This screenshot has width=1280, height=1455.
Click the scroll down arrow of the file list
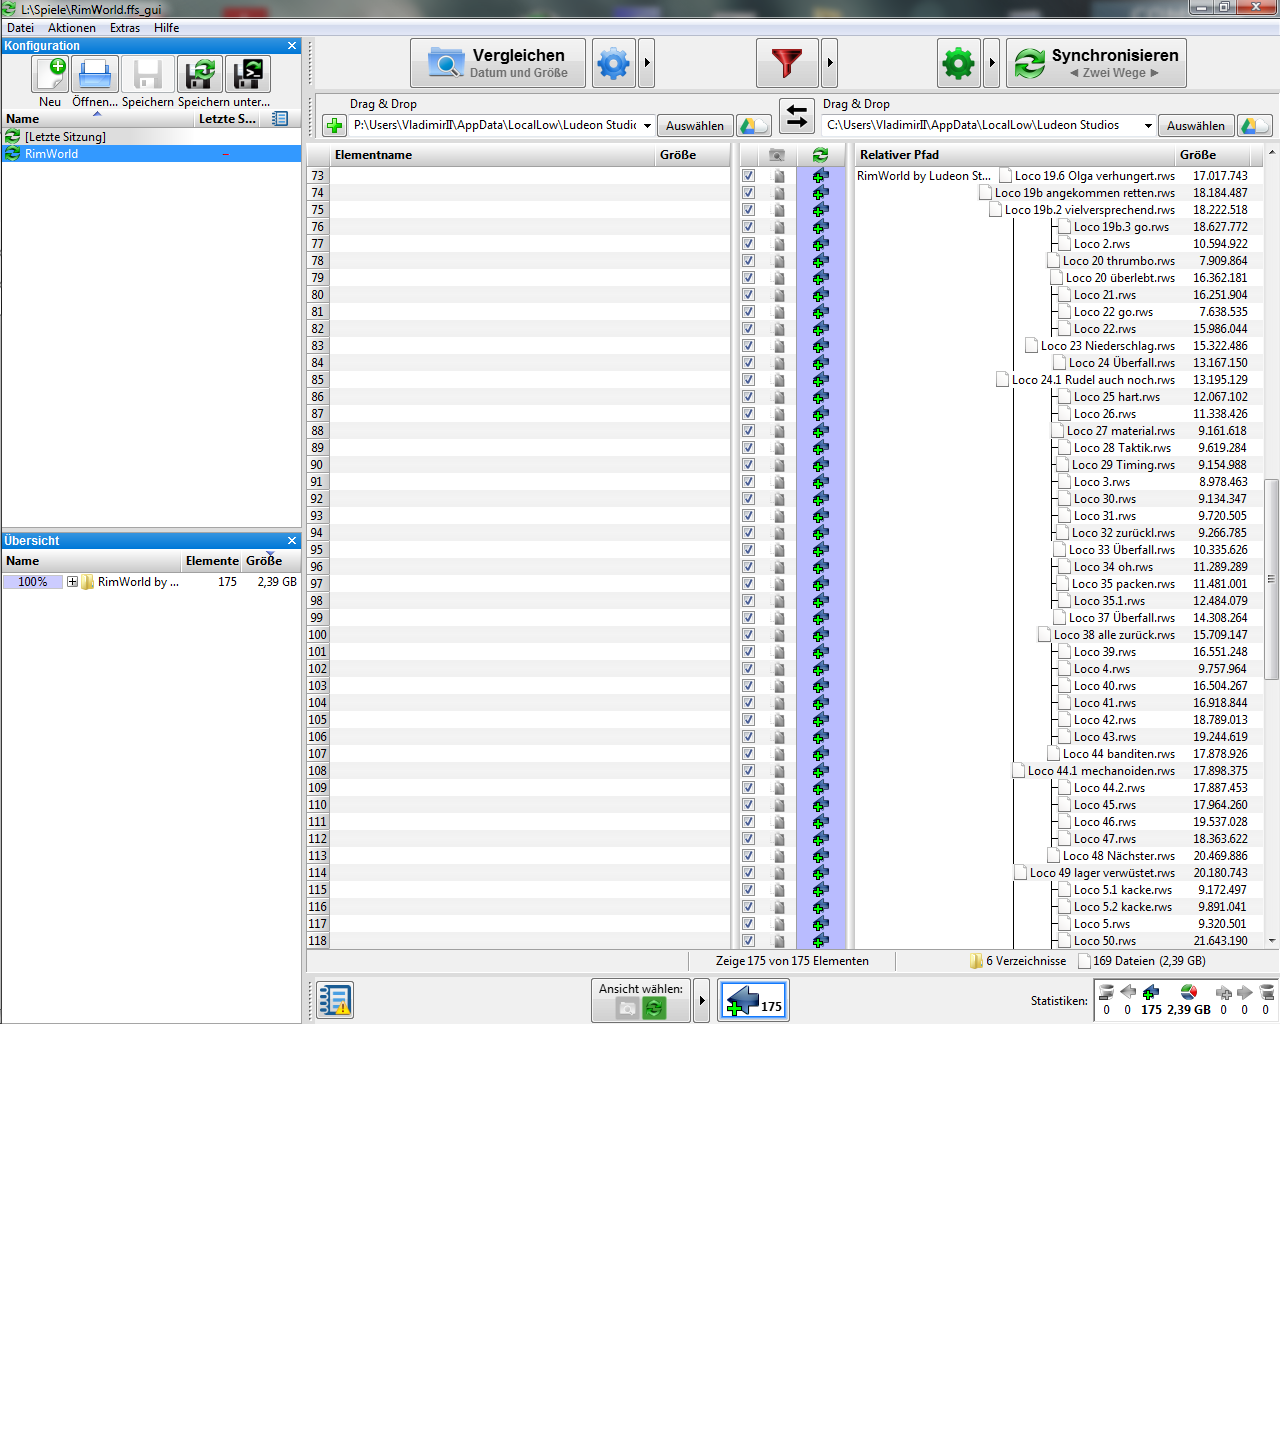[1272, 940]
